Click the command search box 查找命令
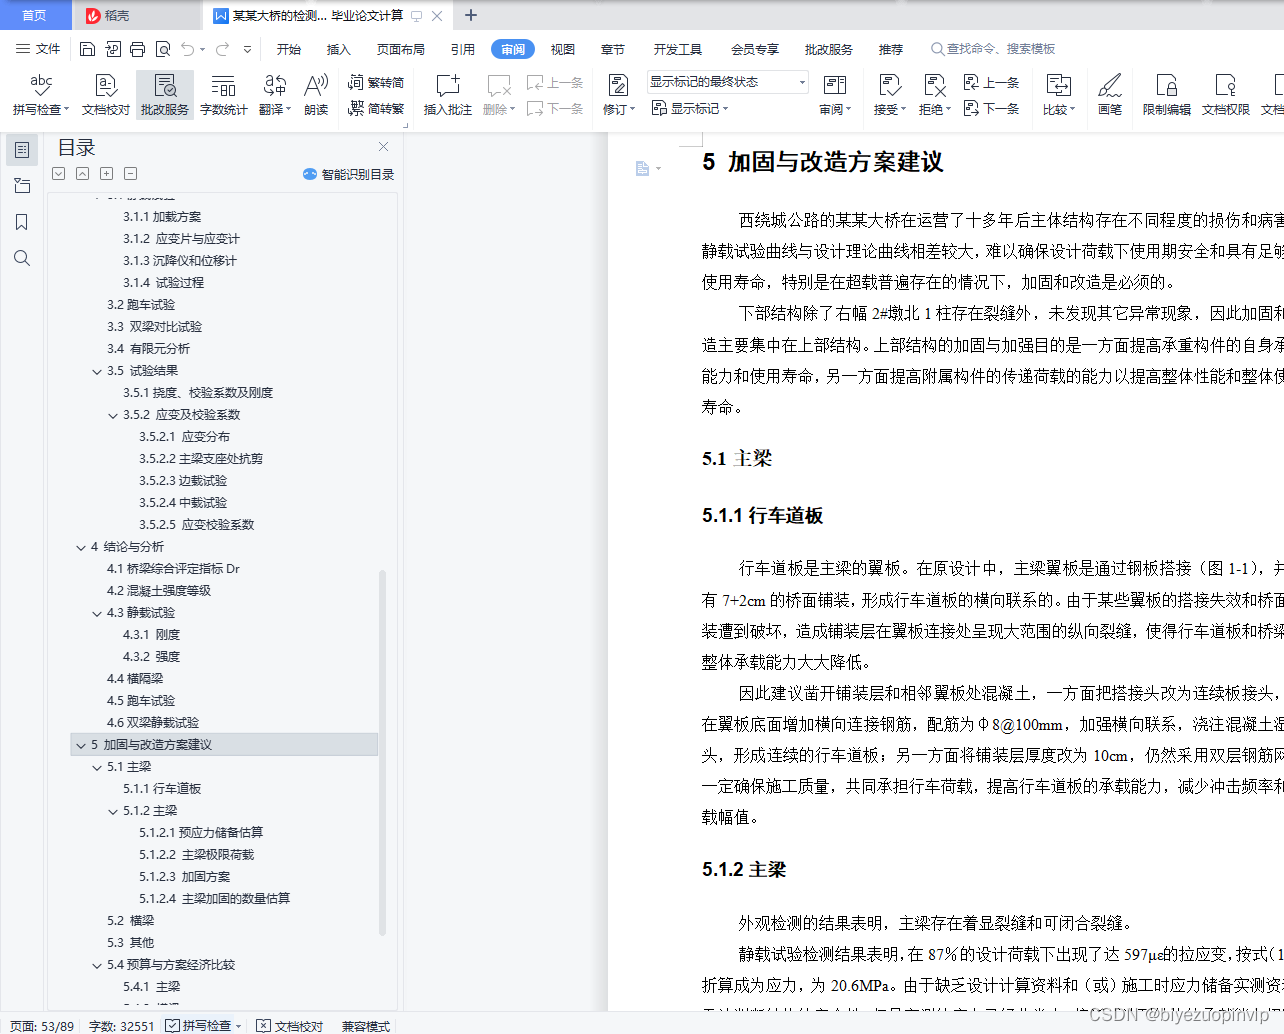Viewport: 1284px width, 1034px height. (x=992, y=49)
